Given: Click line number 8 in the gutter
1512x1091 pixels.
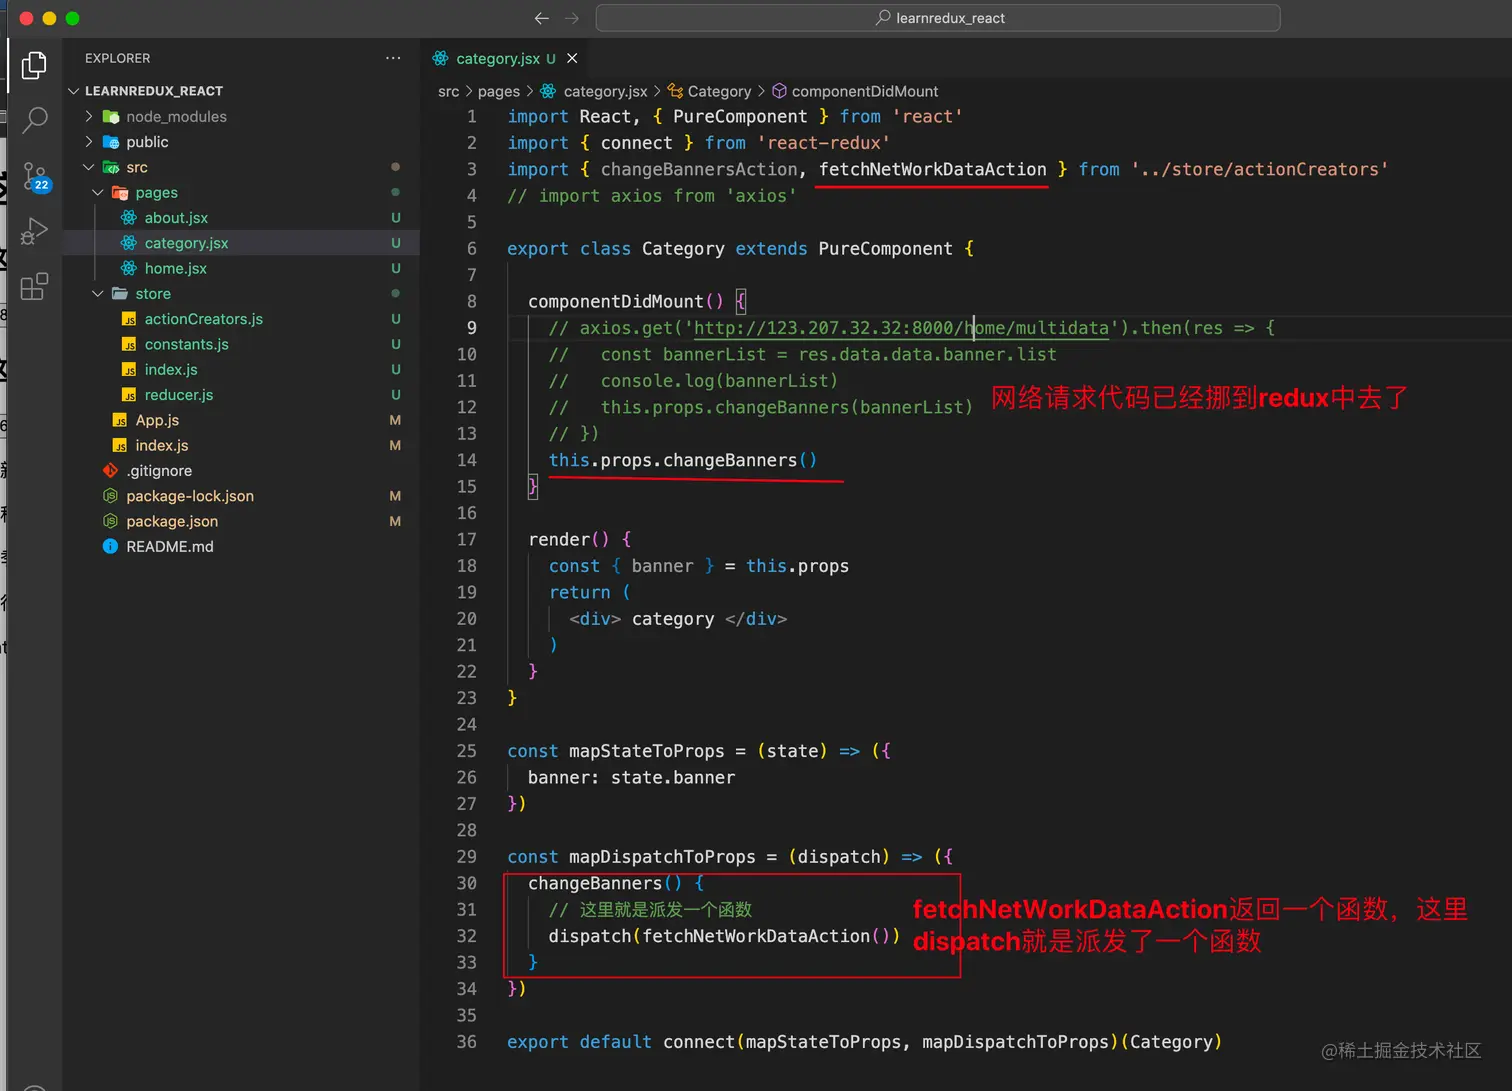Looking at the screenshot, I should (471, 301).
